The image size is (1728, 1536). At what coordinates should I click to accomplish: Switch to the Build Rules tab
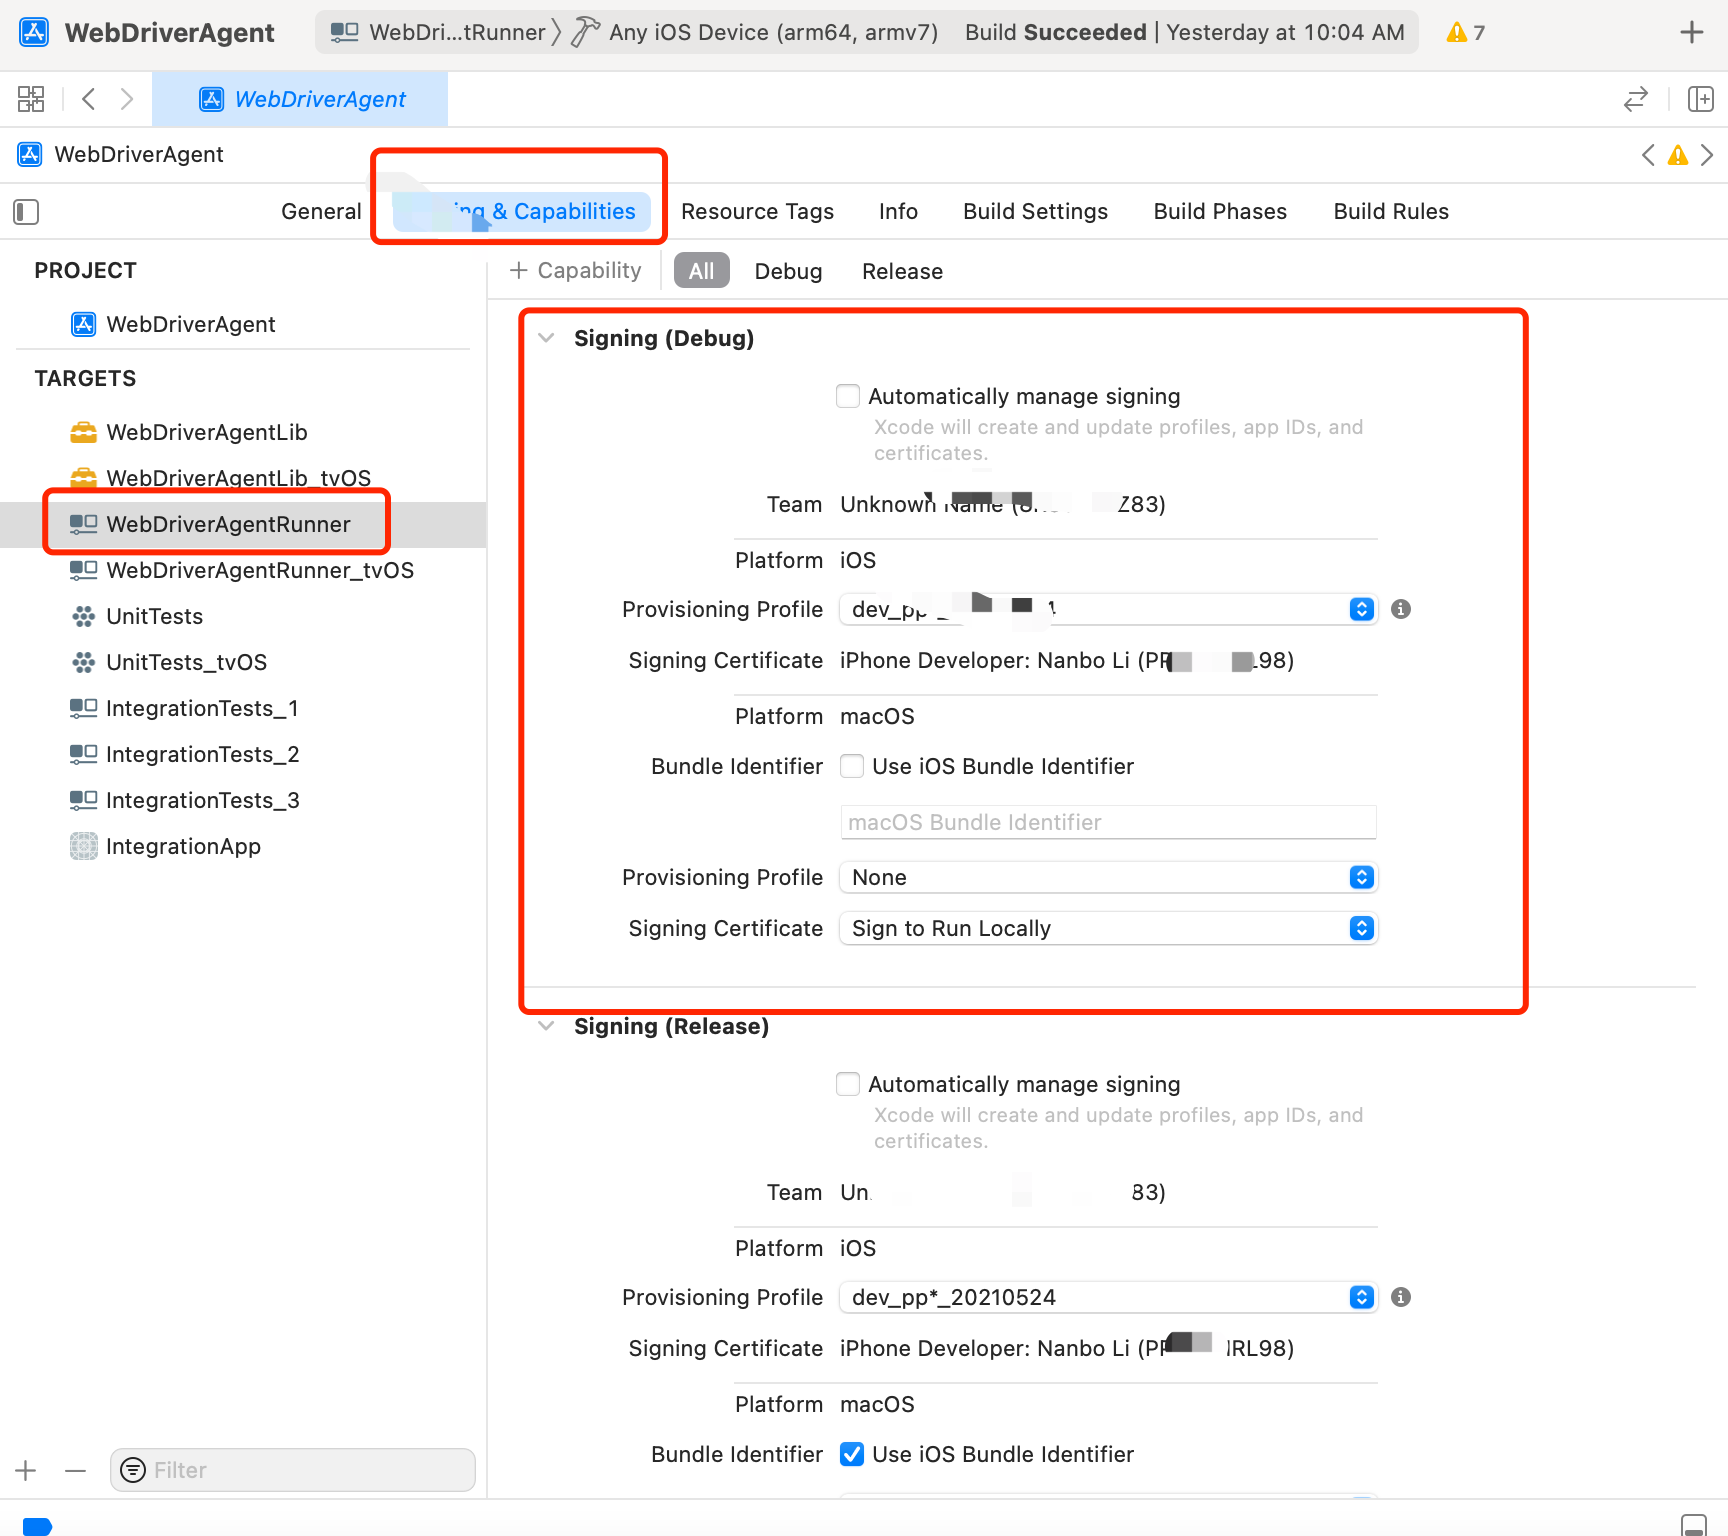[1391, 211]
